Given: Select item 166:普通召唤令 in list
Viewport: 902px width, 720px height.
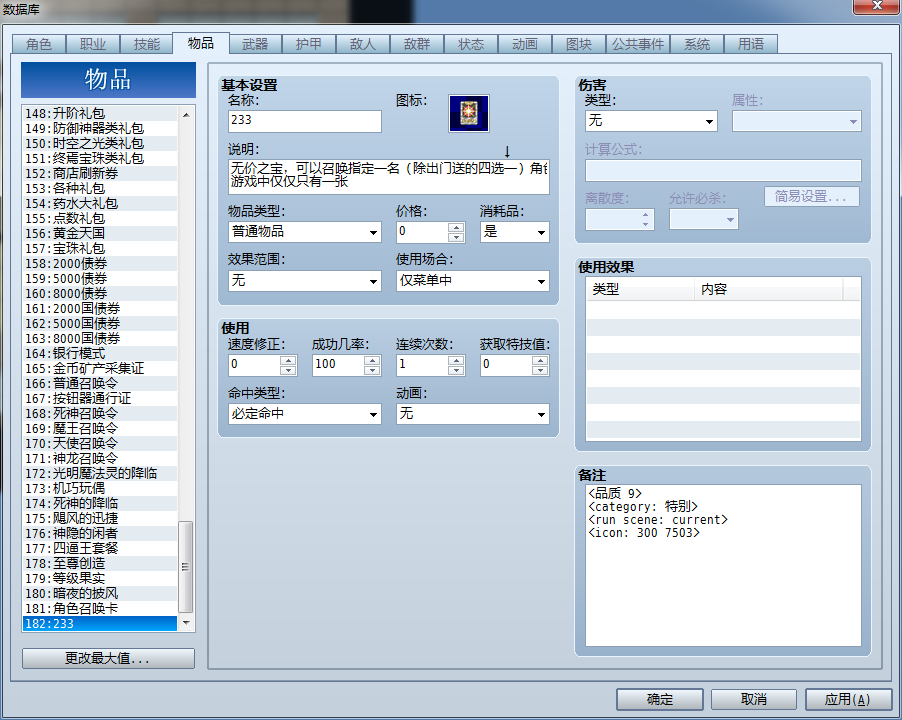Looking at the screenshot, I should [x=100, y=384].
